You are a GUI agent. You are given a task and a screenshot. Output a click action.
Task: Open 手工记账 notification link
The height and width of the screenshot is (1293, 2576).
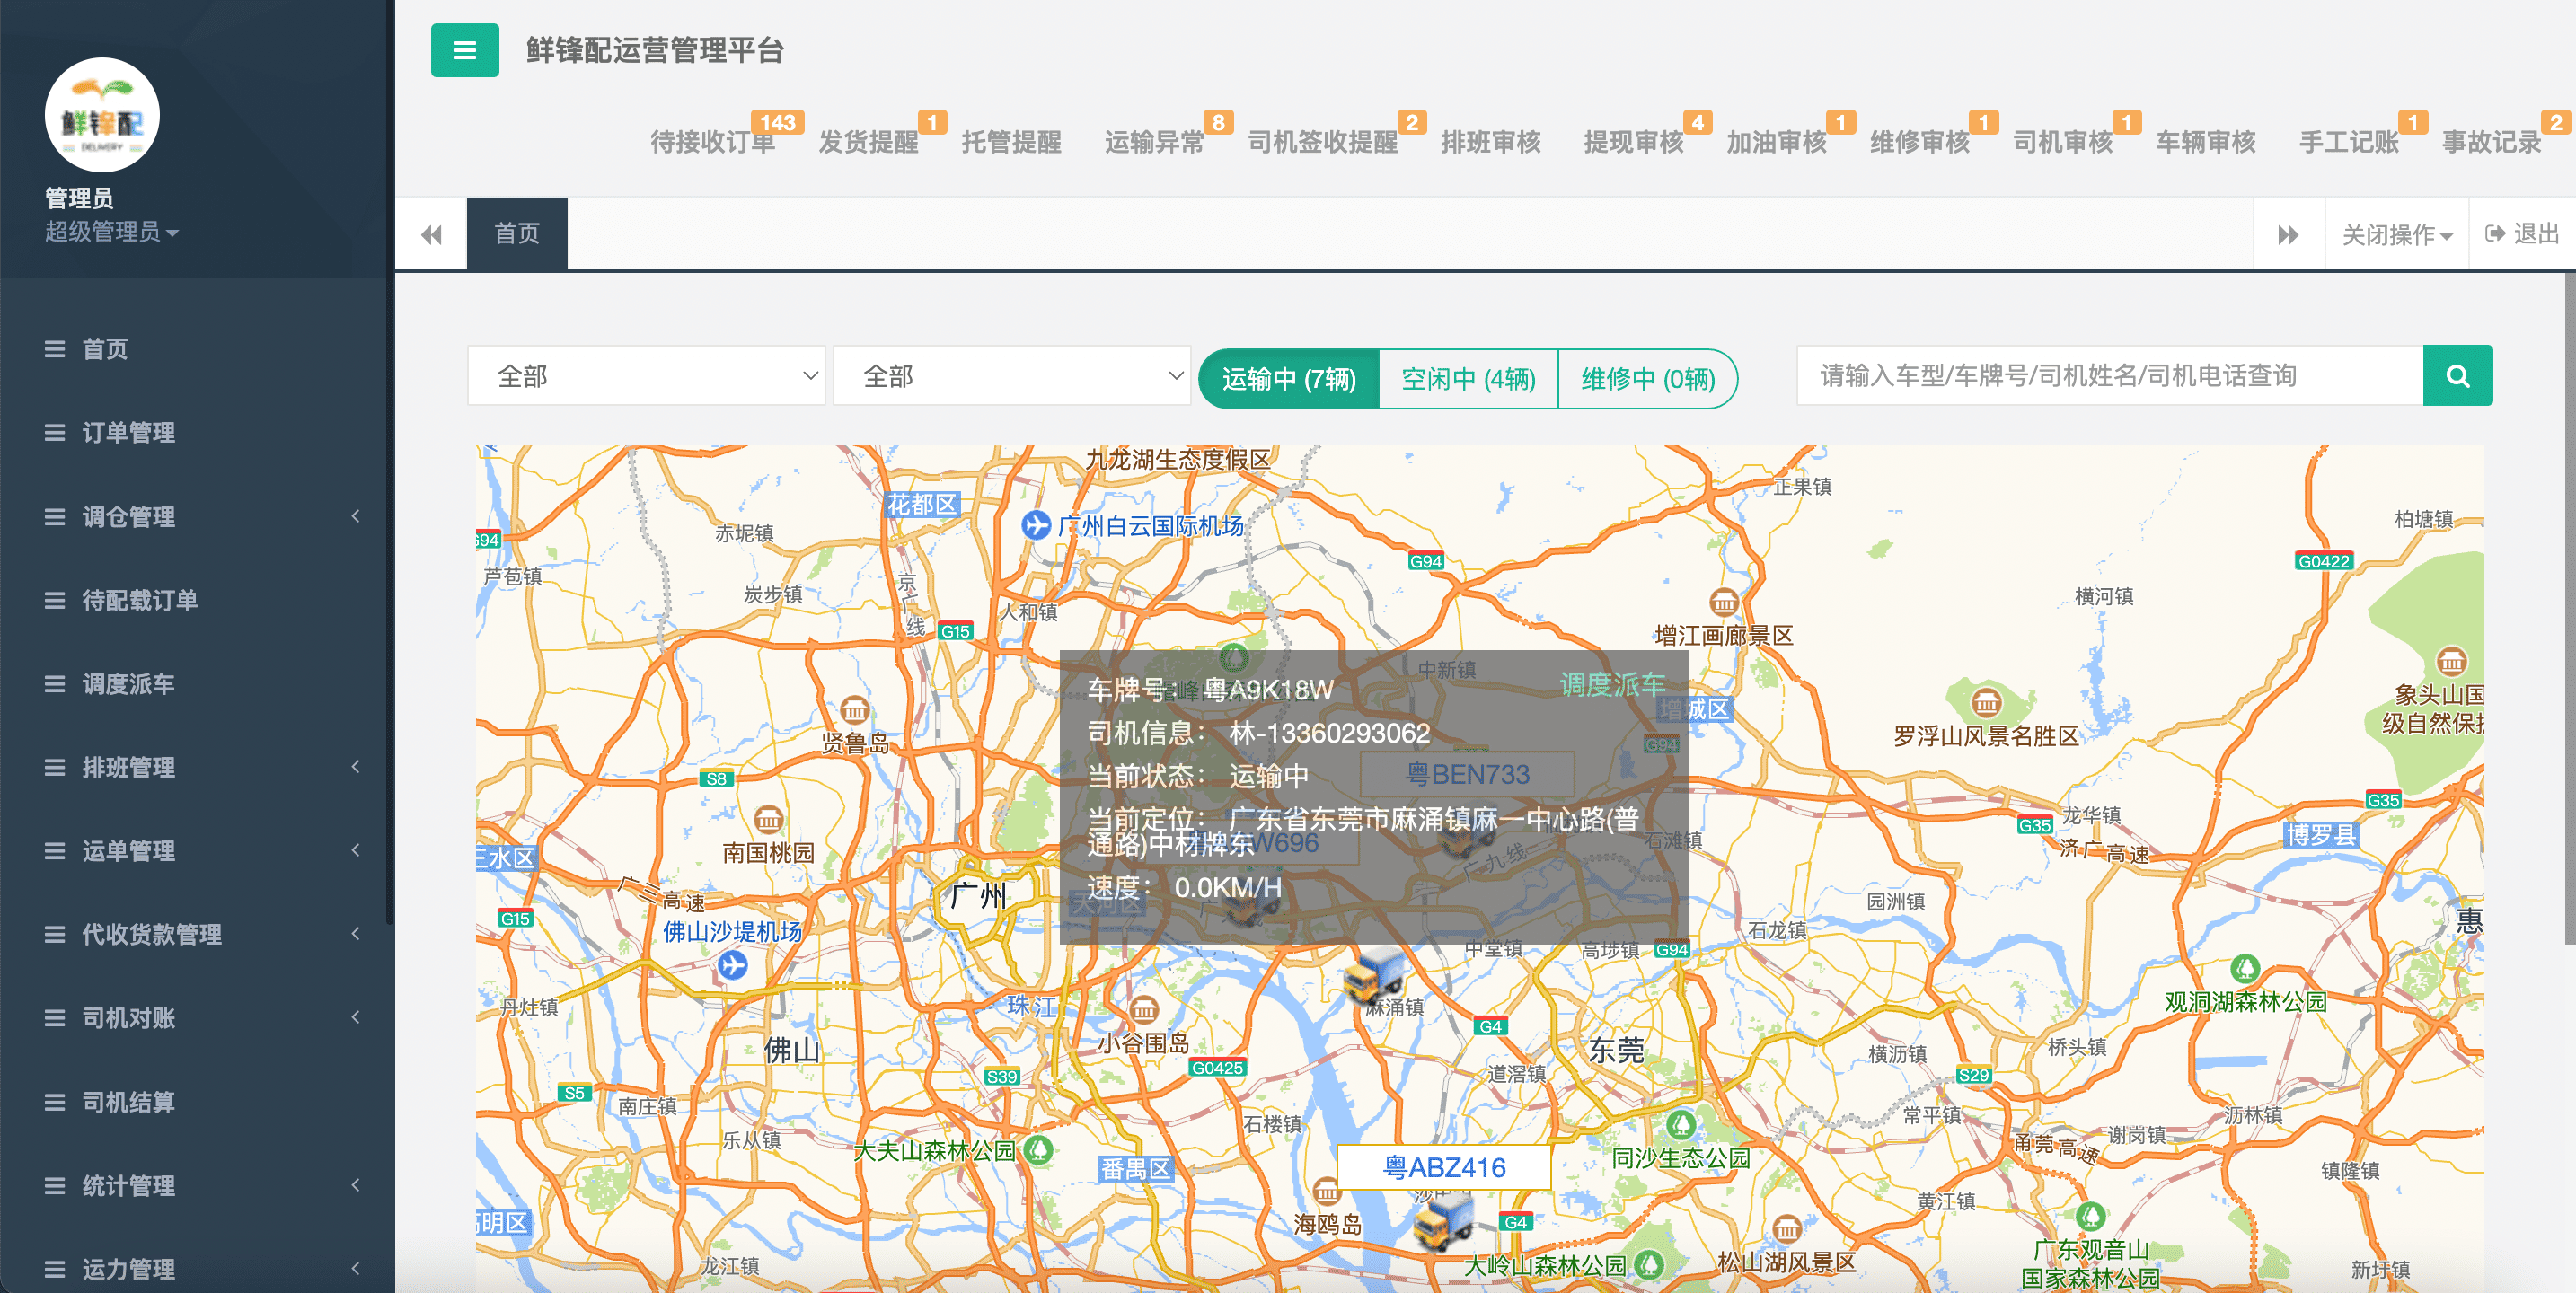pos(2349,142)
